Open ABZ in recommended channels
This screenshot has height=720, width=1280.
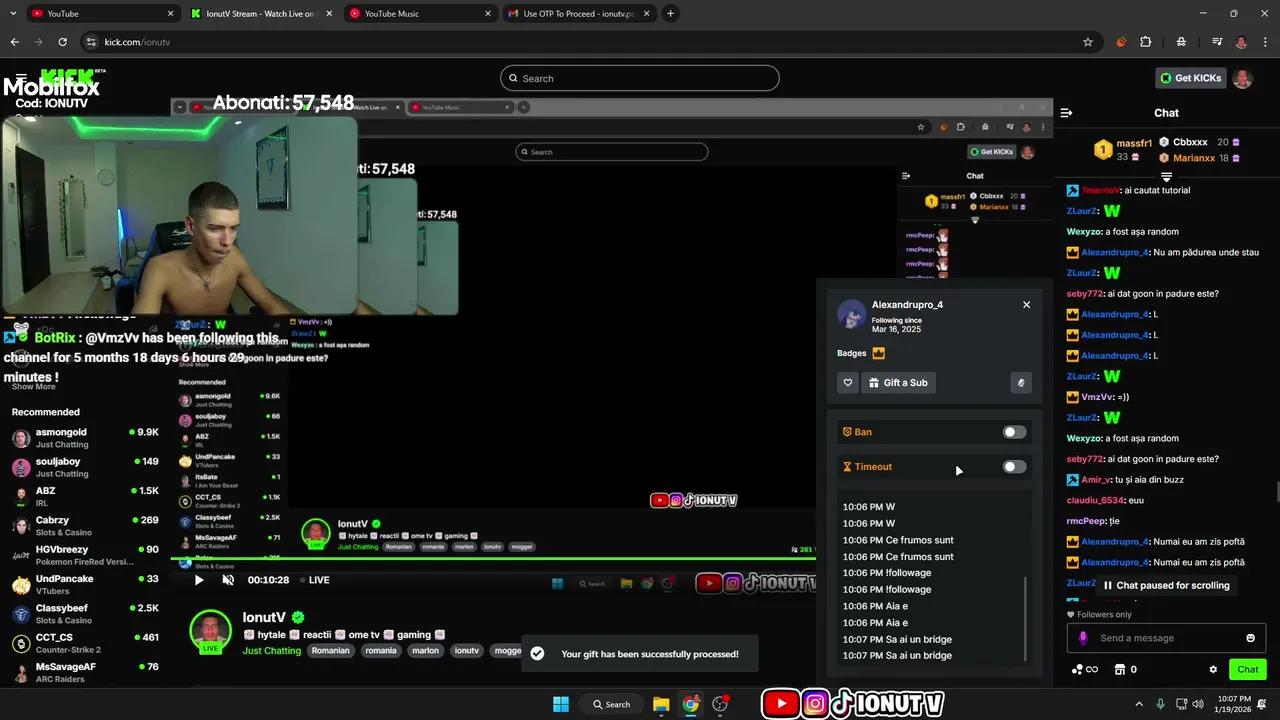[85, 496]
